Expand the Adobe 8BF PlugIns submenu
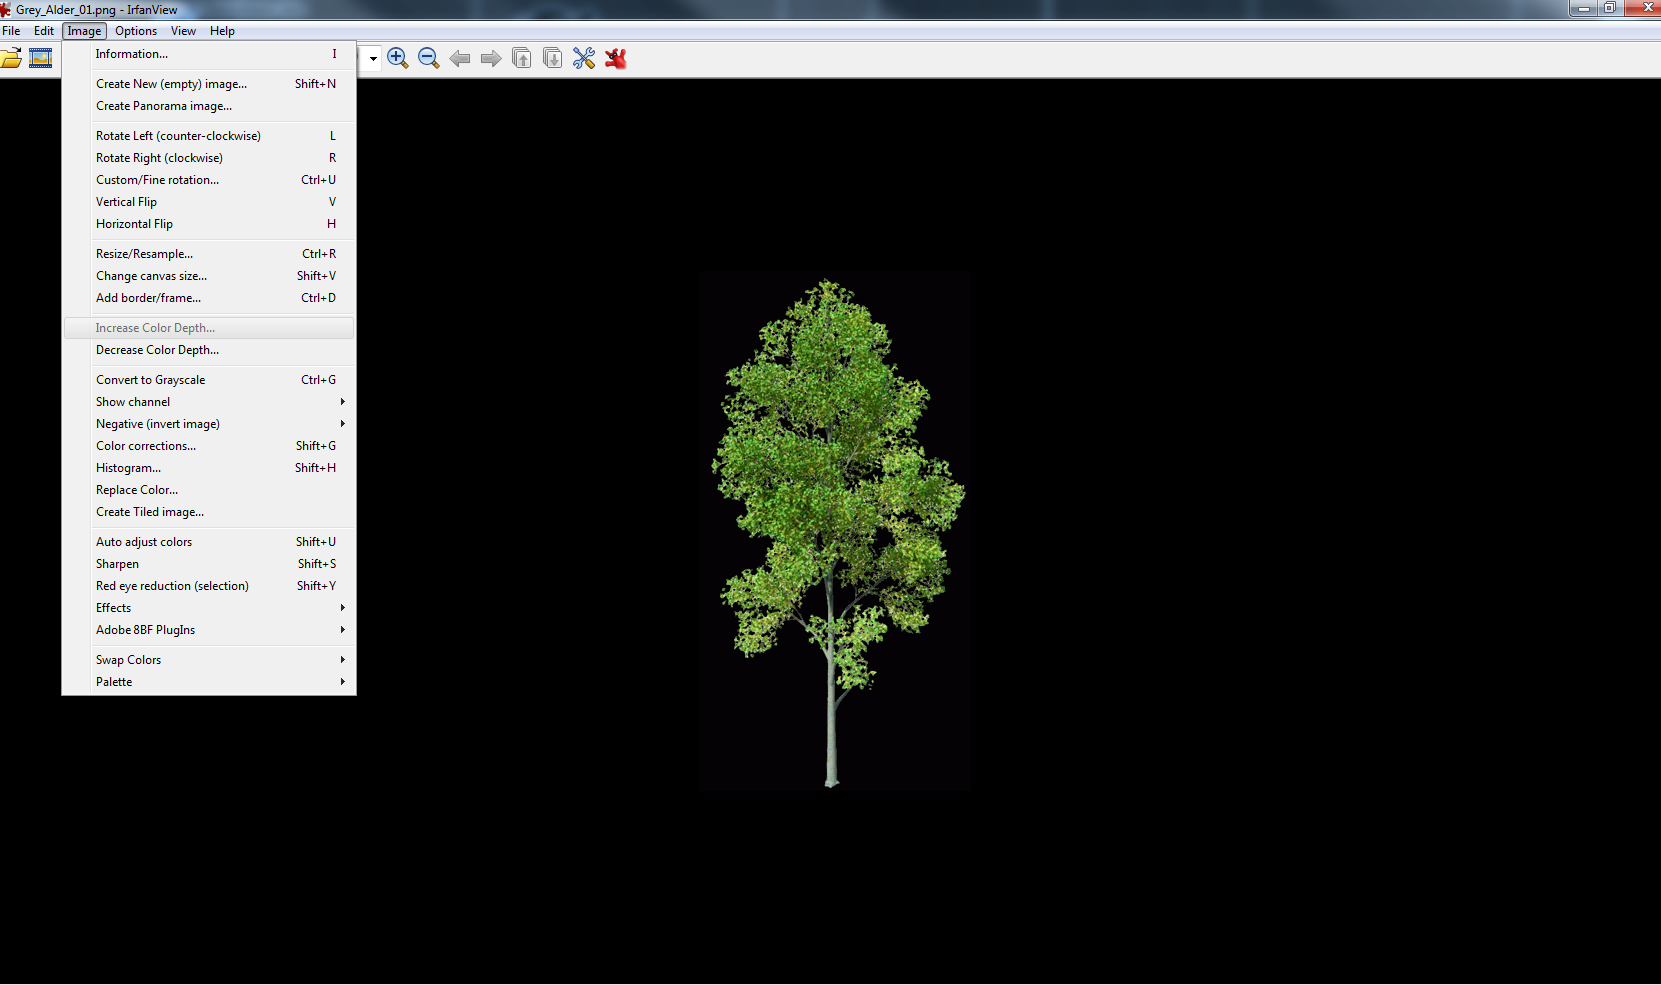1661x985 pixels. (209, 630)
